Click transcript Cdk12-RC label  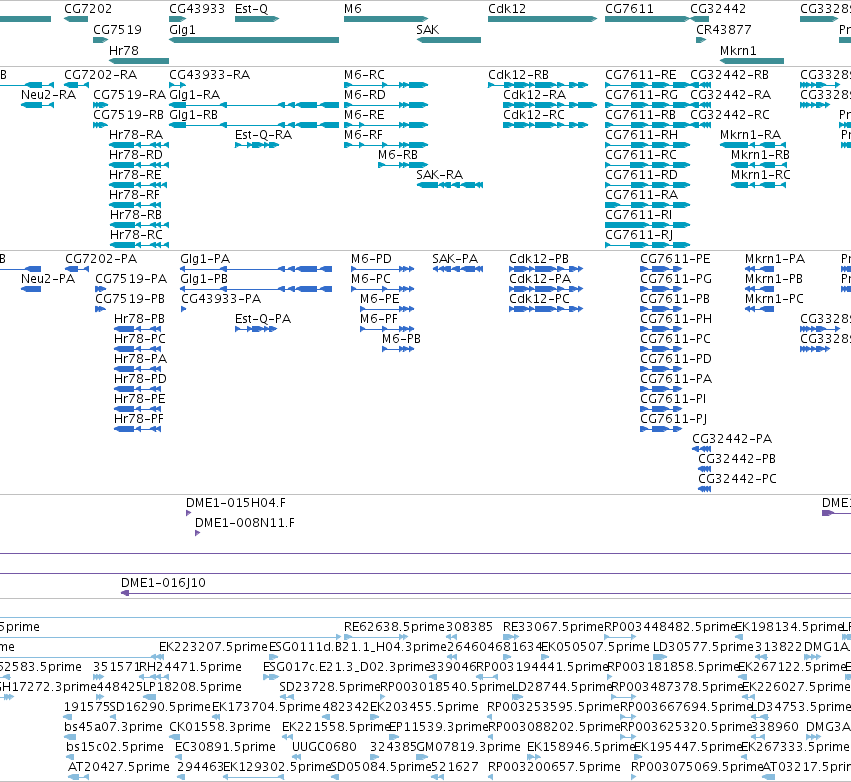pyautogui.click(x=534, y=115)
